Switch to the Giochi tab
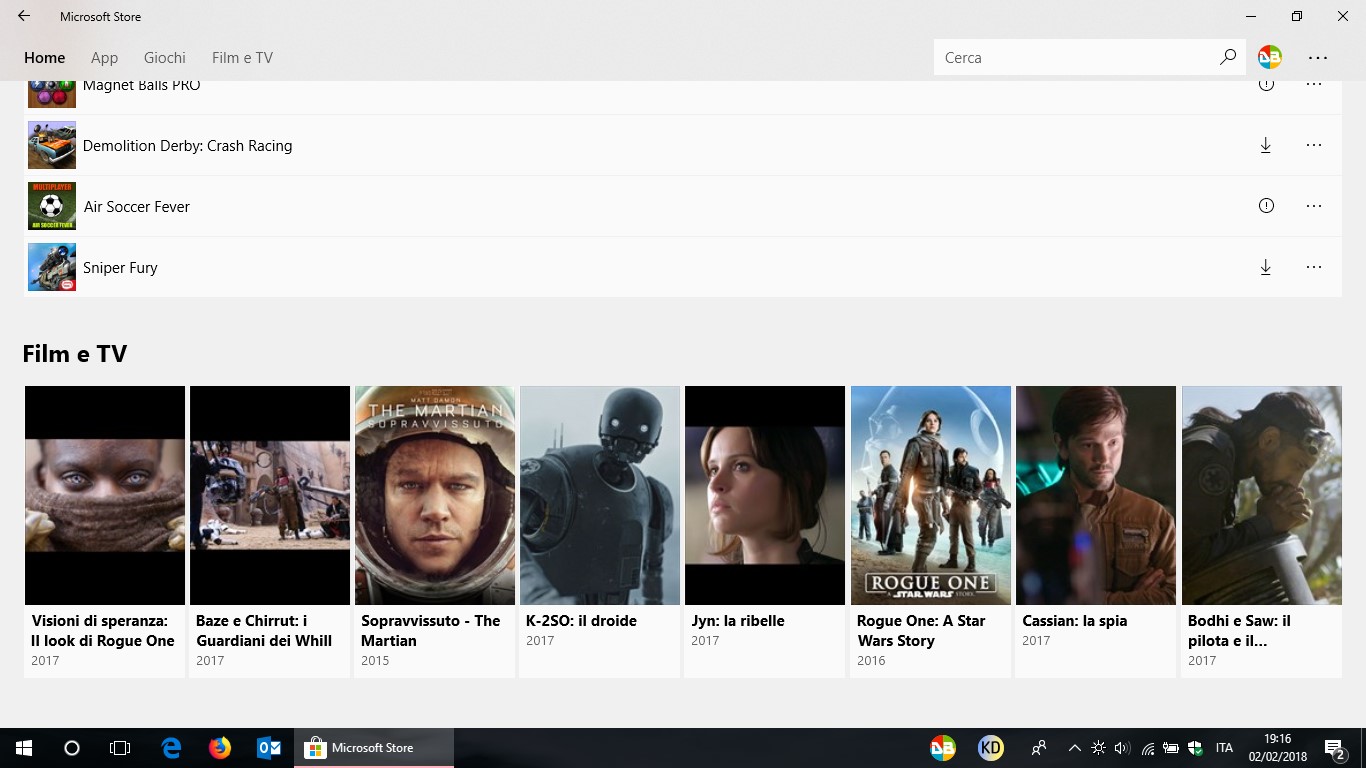 point(165,58)
